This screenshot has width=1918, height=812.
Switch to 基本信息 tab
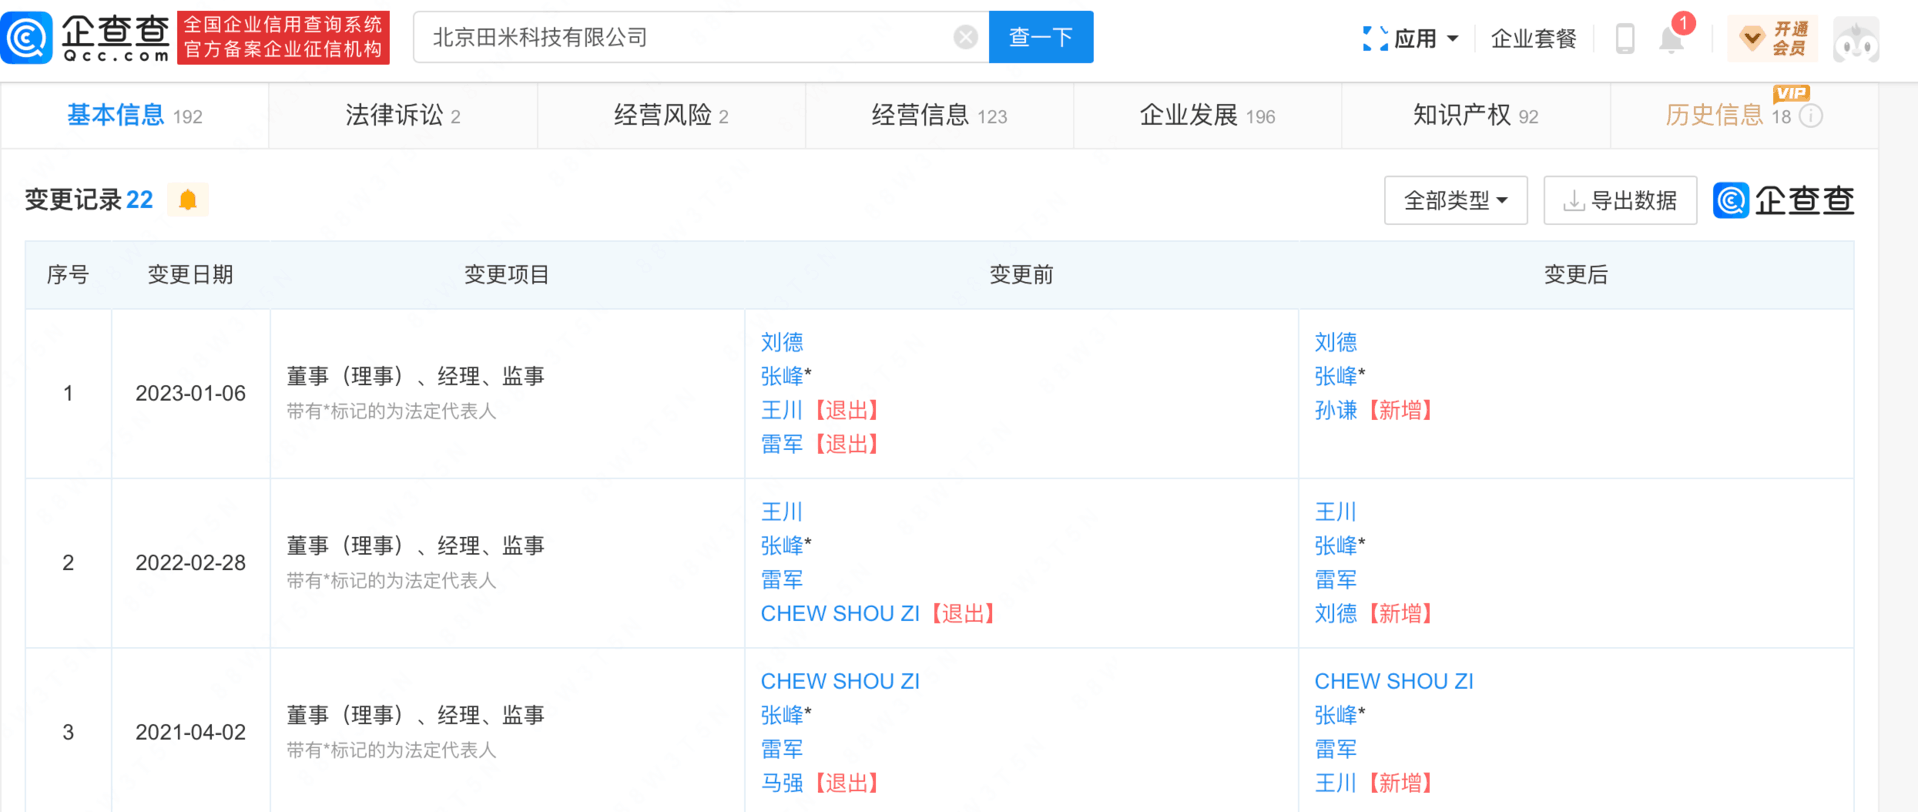pyautogui.click(x=135, y=116)
